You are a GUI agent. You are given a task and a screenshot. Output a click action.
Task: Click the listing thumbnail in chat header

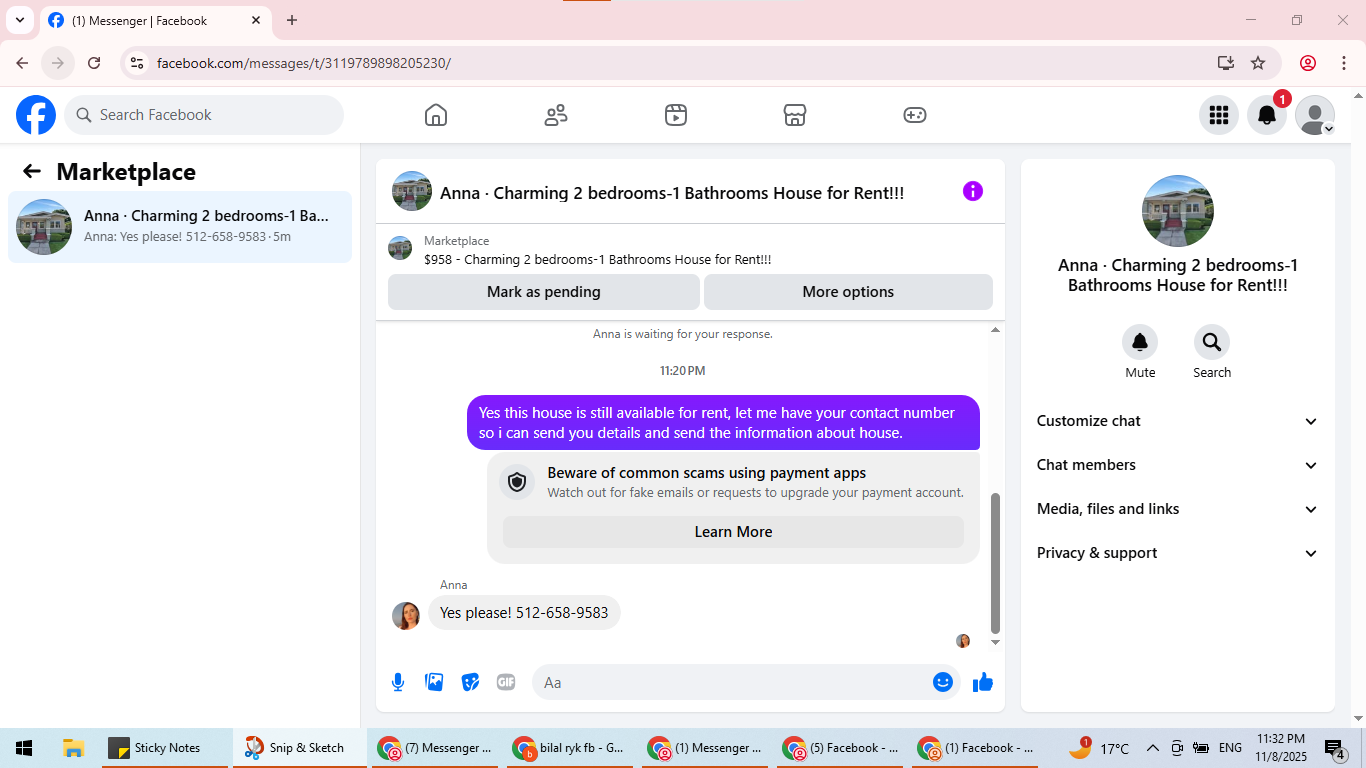tap(412, 191)
